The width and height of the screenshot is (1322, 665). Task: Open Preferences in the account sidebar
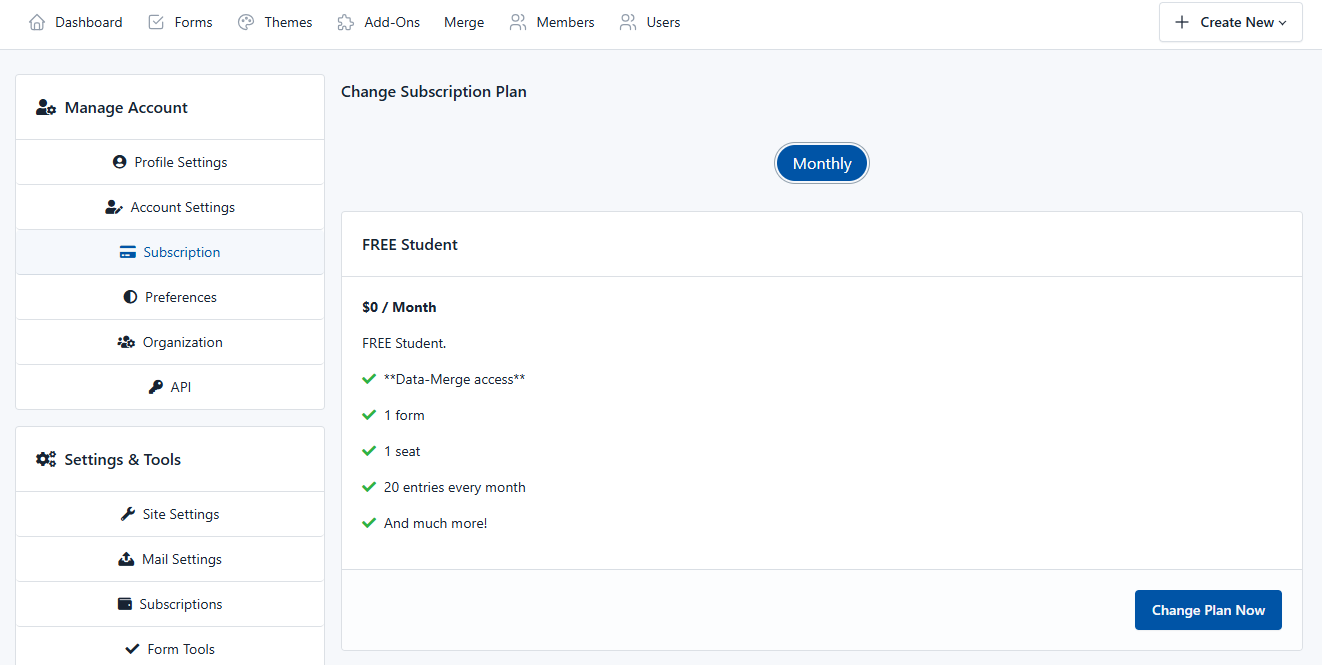point(180,297)
